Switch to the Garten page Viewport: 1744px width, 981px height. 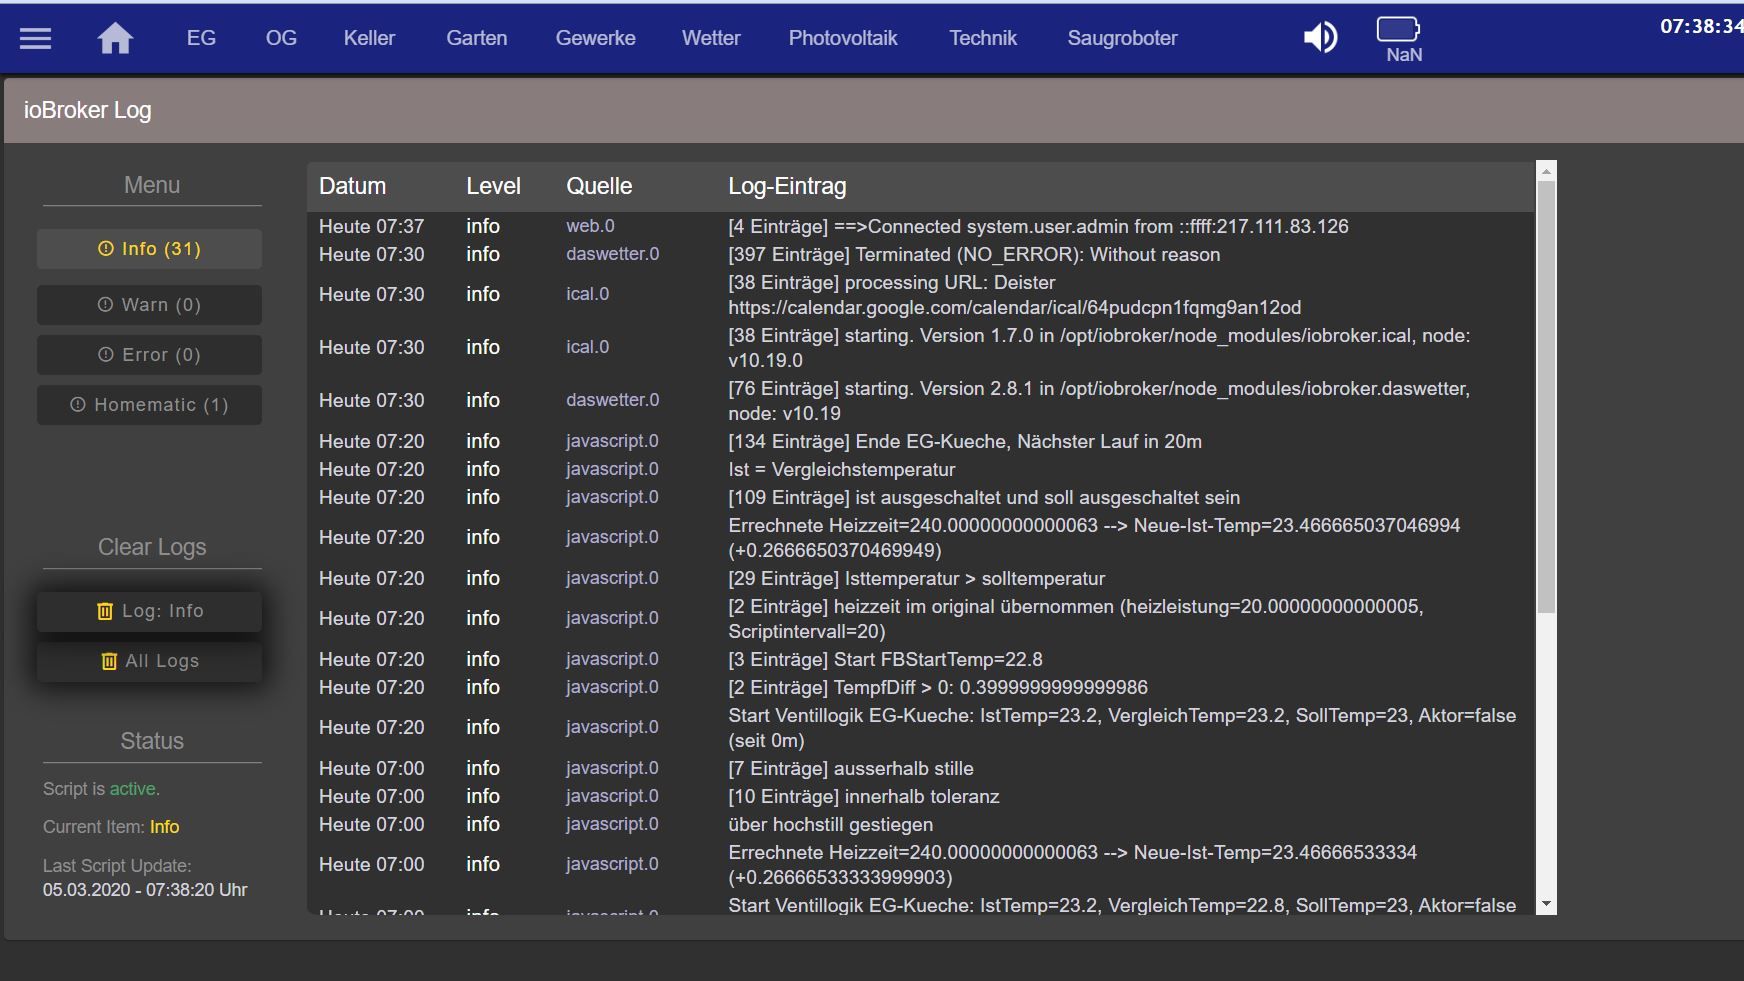pyautogui.click(x=477, y=38)
